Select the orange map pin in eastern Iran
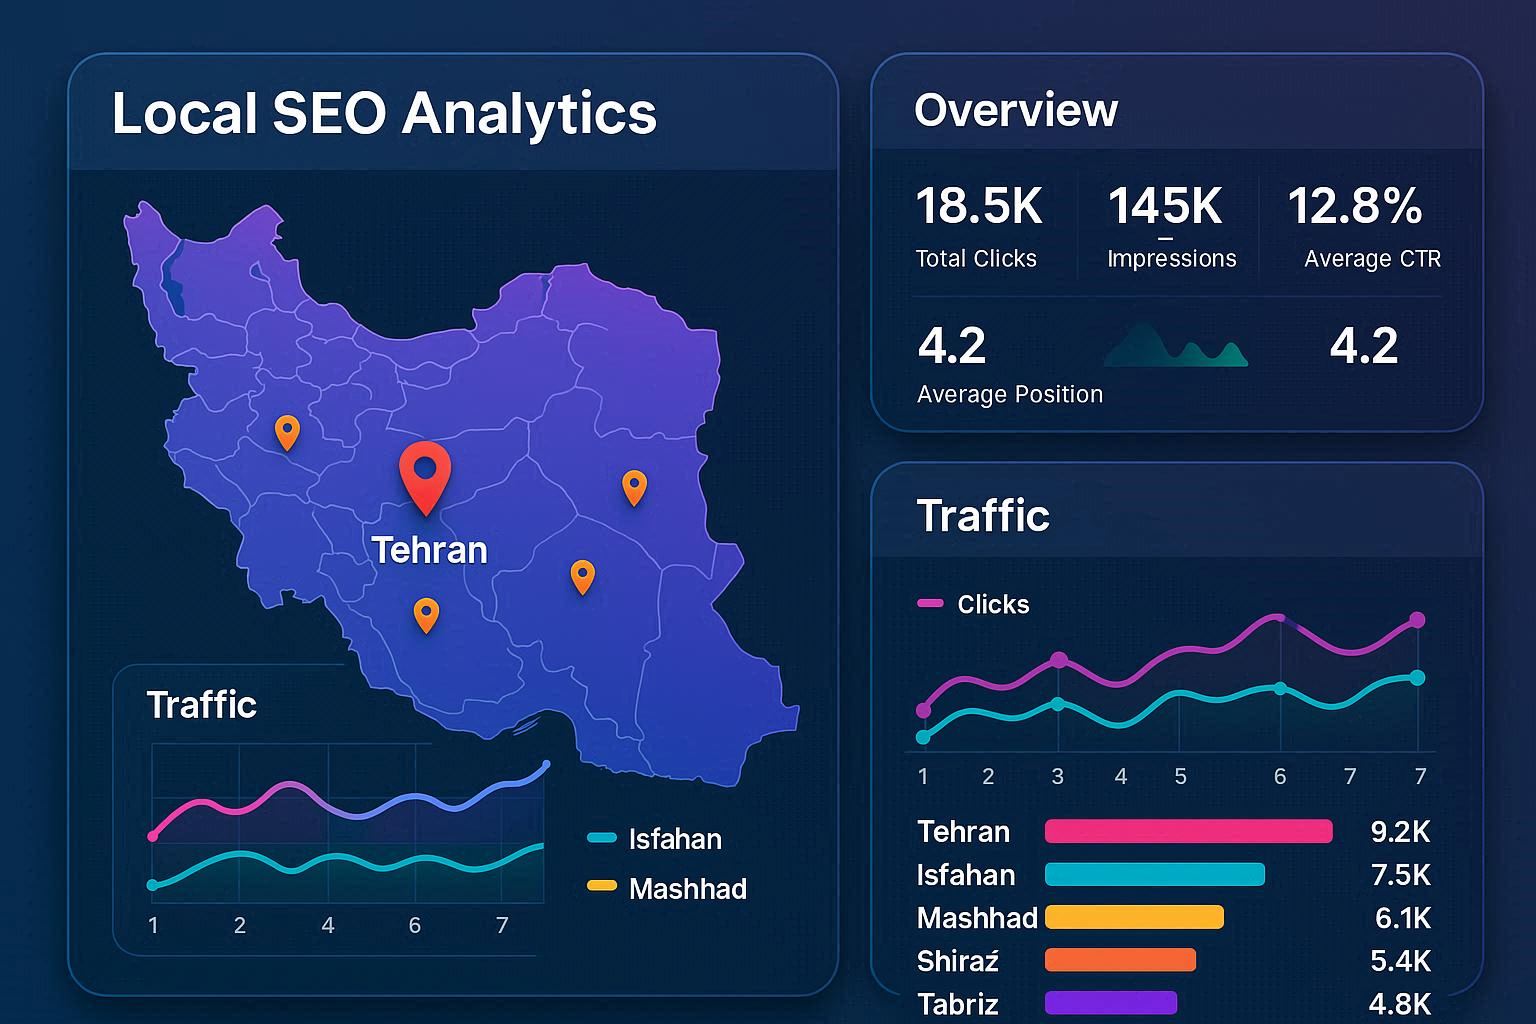The width and height of the screenshot is (1536, 1024). coord(634,486)
